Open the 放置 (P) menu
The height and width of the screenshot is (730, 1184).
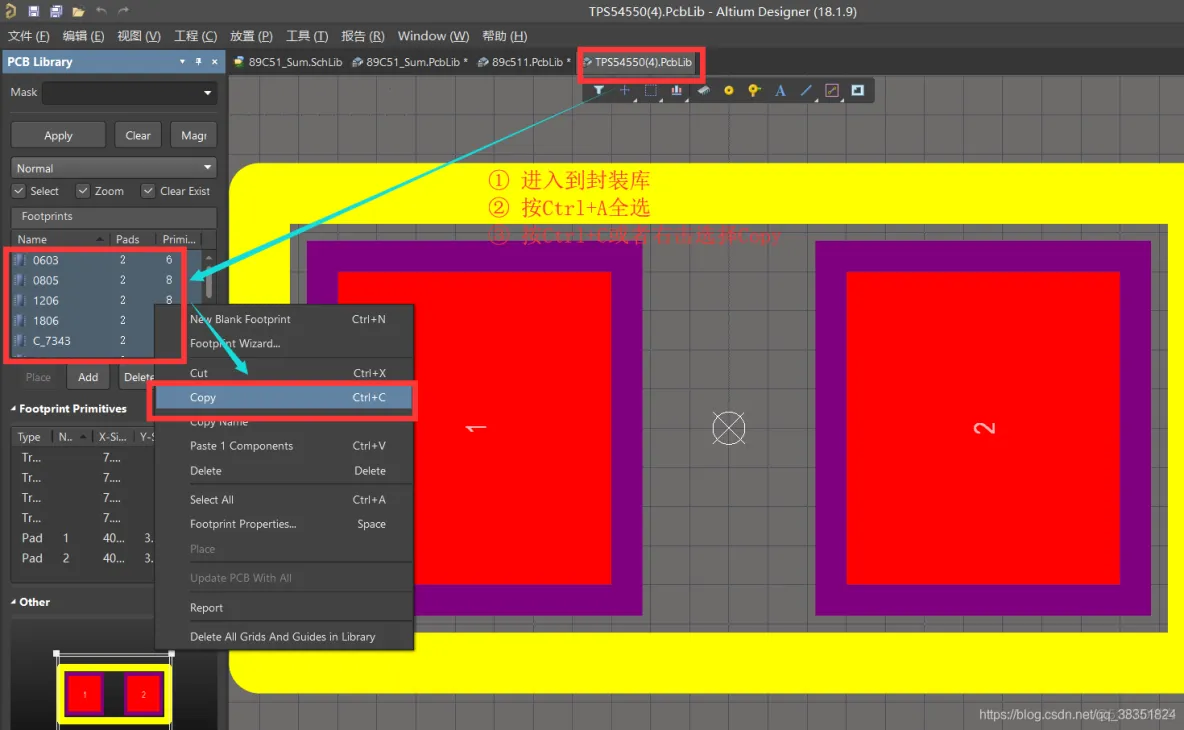click(251, 36)
